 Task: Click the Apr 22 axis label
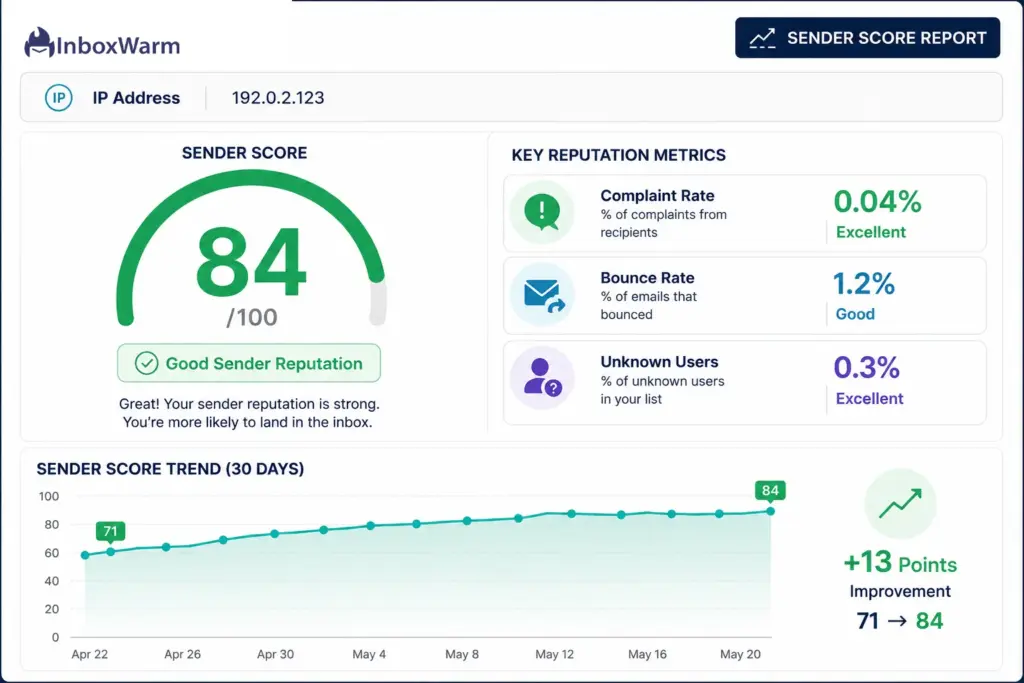[89, 654]
